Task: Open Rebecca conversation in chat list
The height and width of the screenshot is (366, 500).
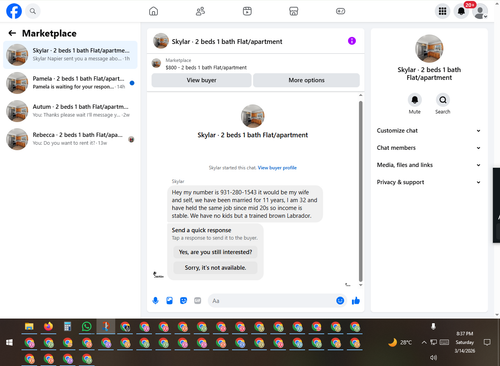Action: (70, 139)
